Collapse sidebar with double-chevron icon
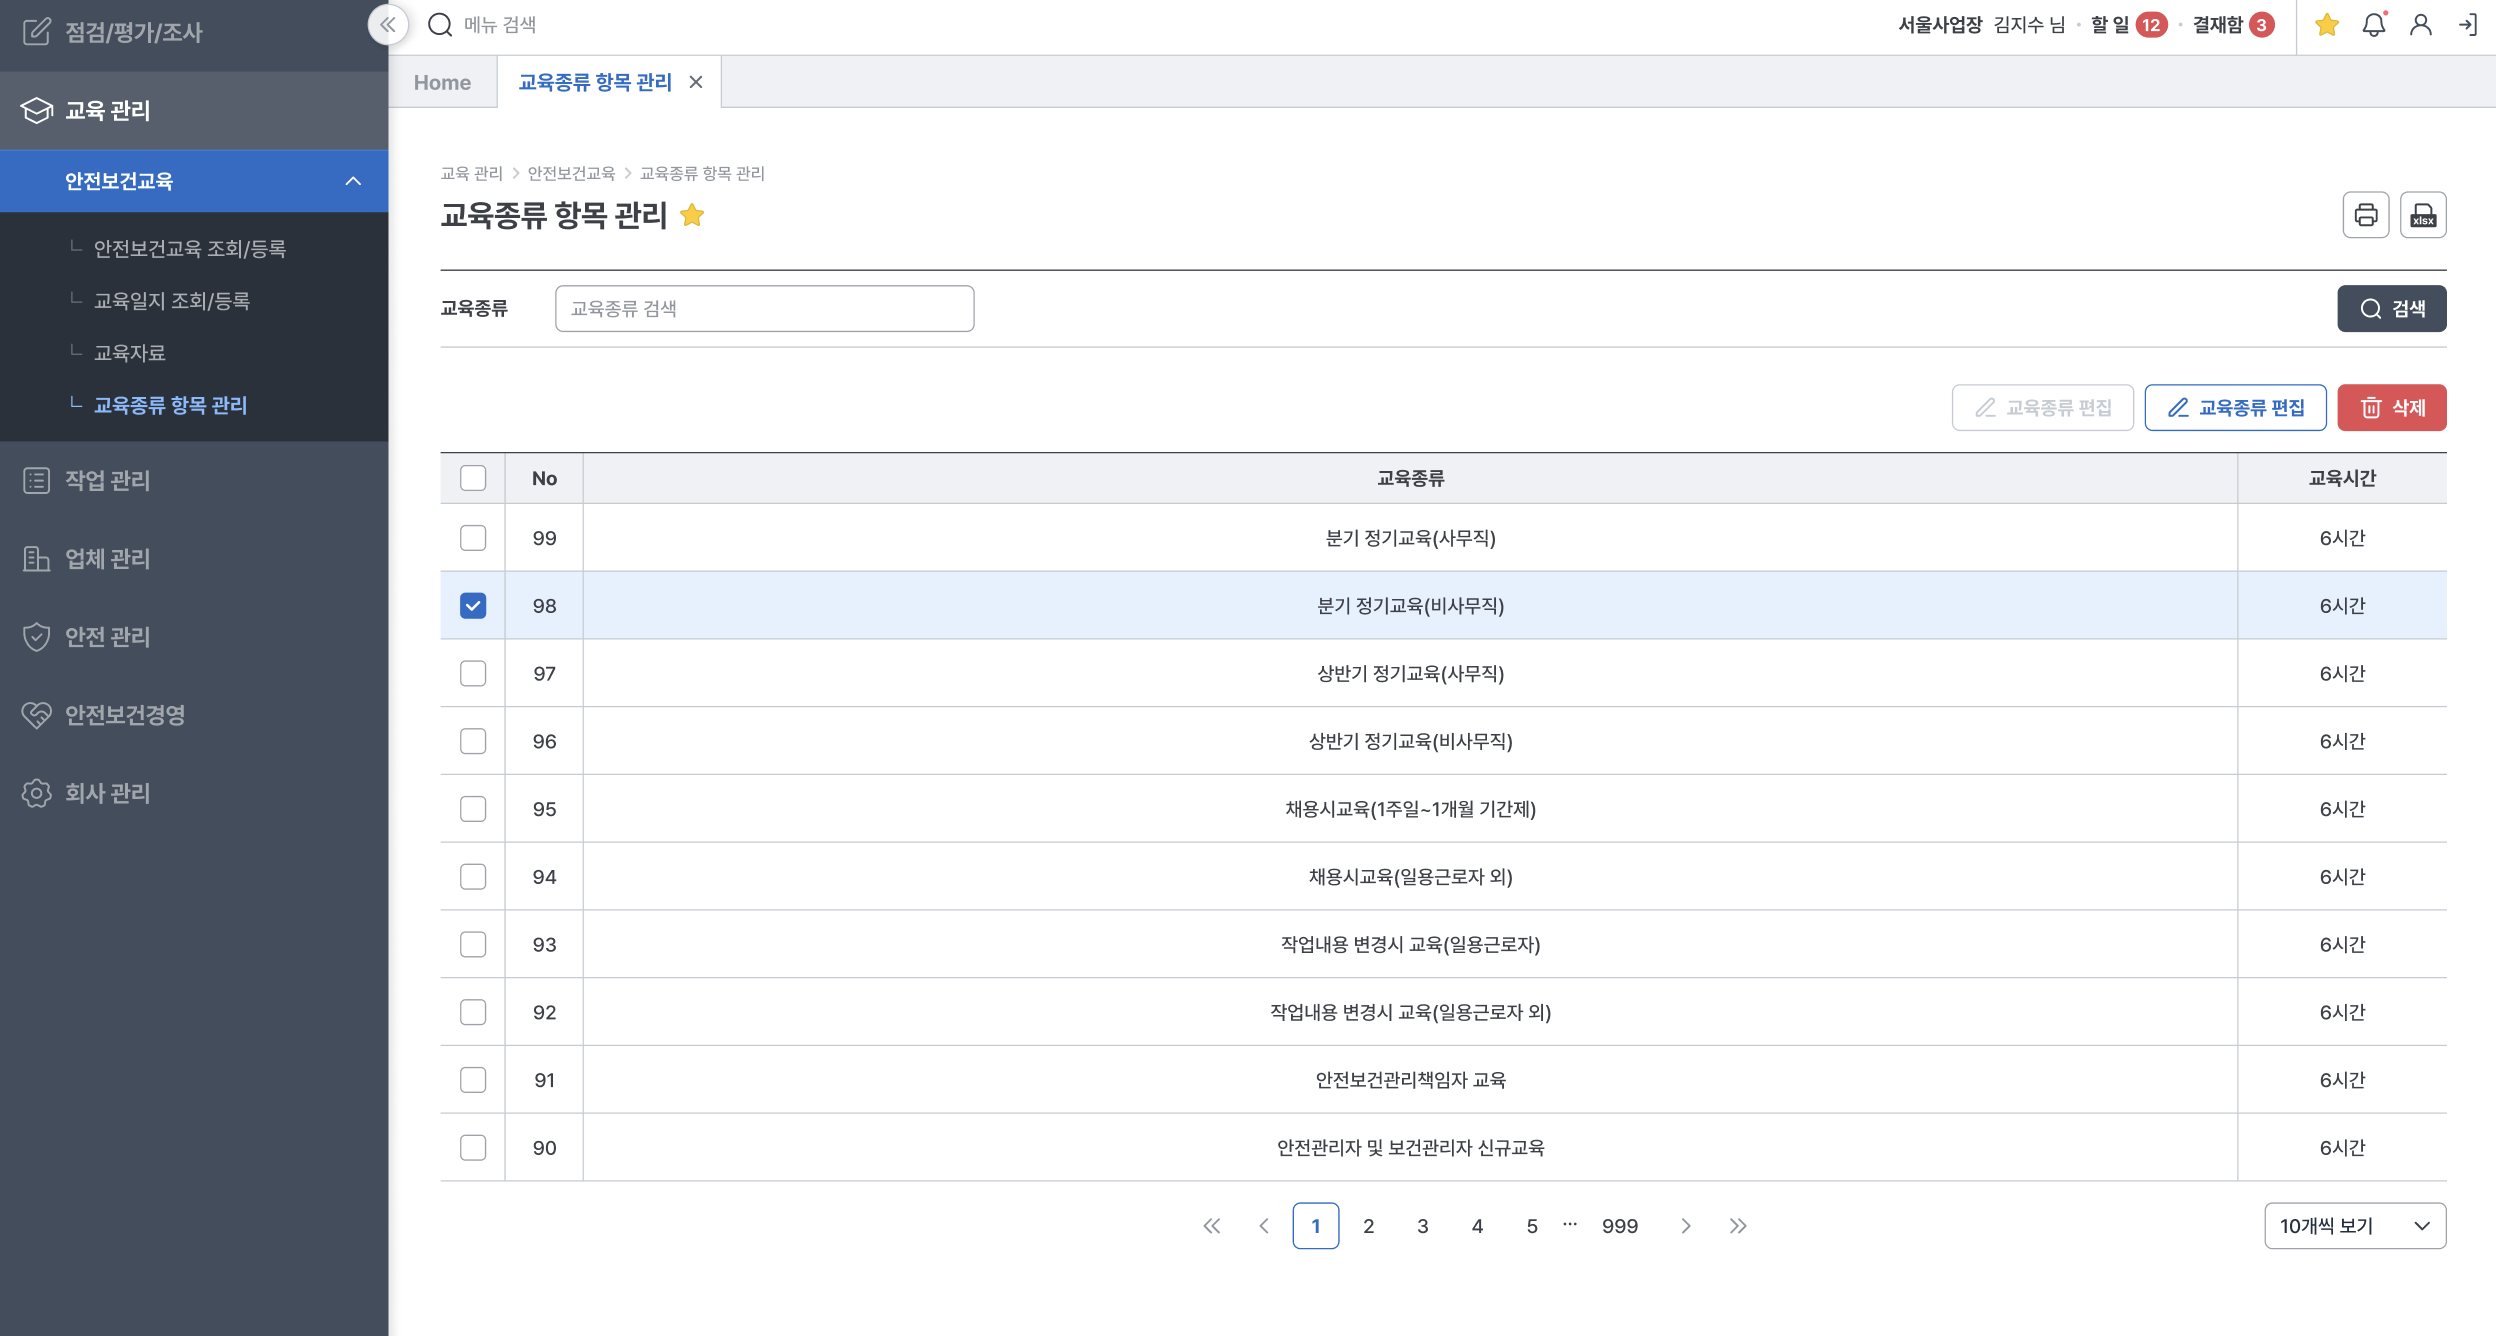The width and height of the screenshot is (2496, 1336). click(388, 25)
